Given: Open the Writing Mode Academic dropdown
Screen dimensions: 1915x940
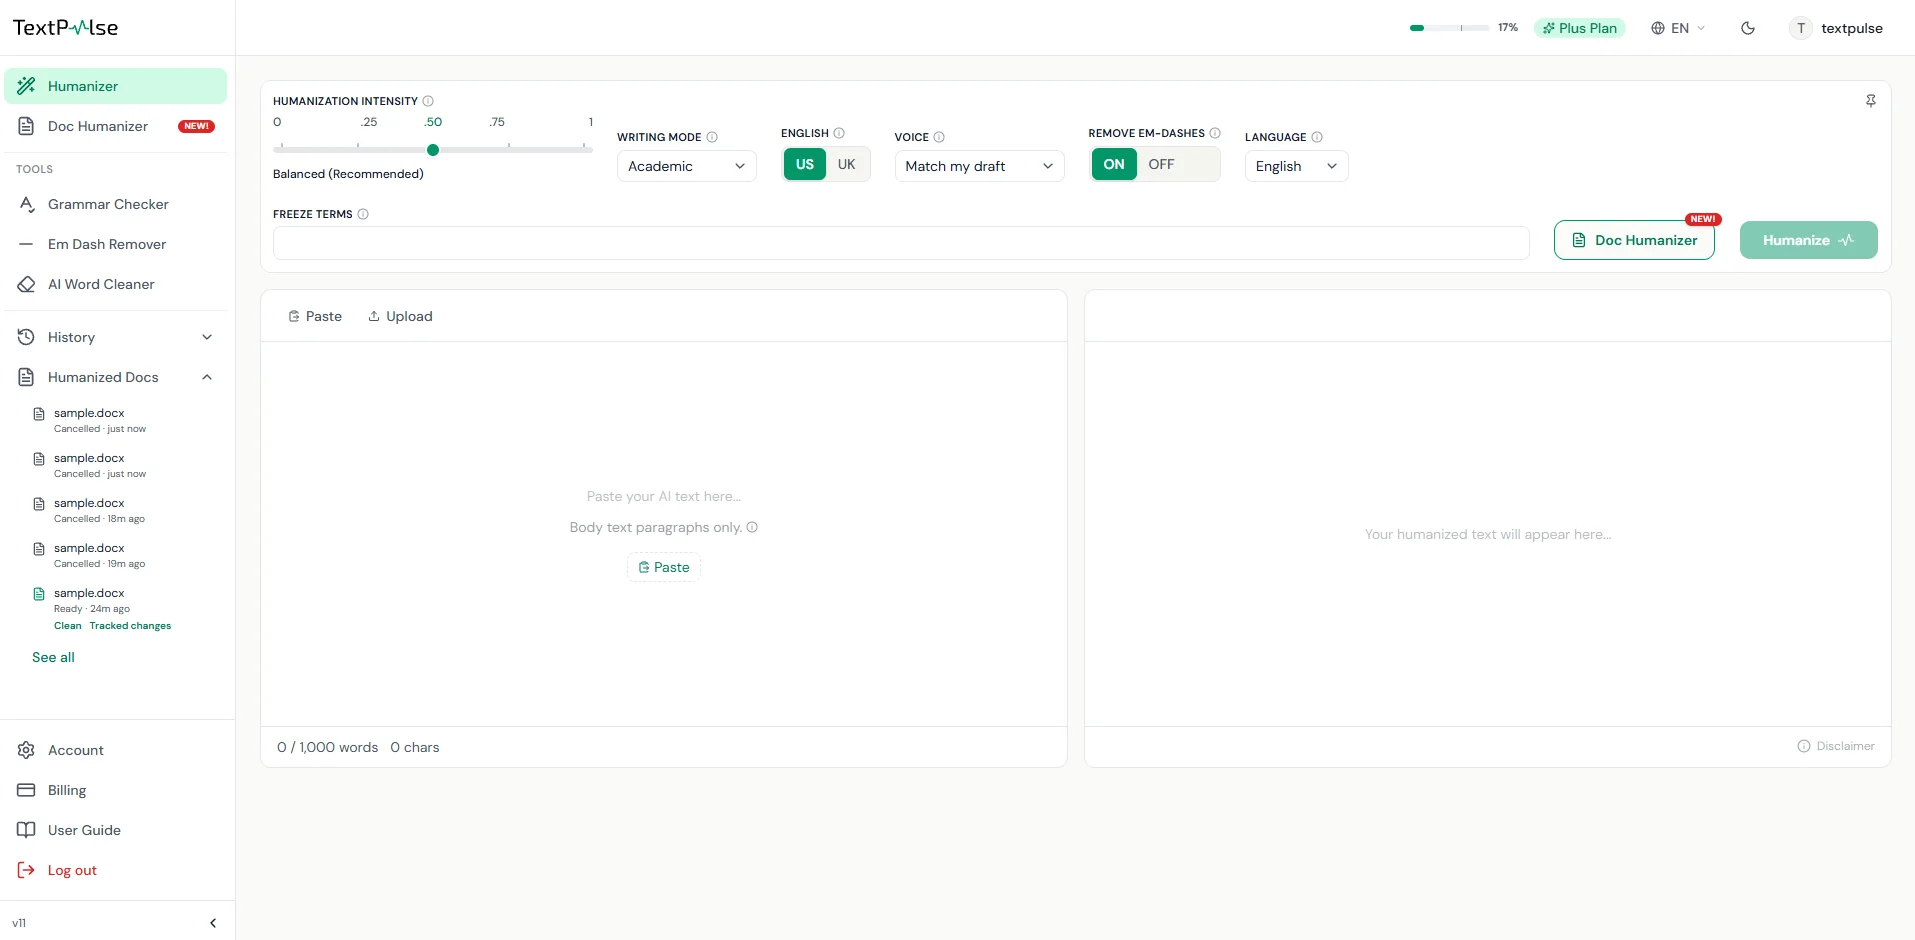Looking at the screenshot, I should [x=686, y=166].
